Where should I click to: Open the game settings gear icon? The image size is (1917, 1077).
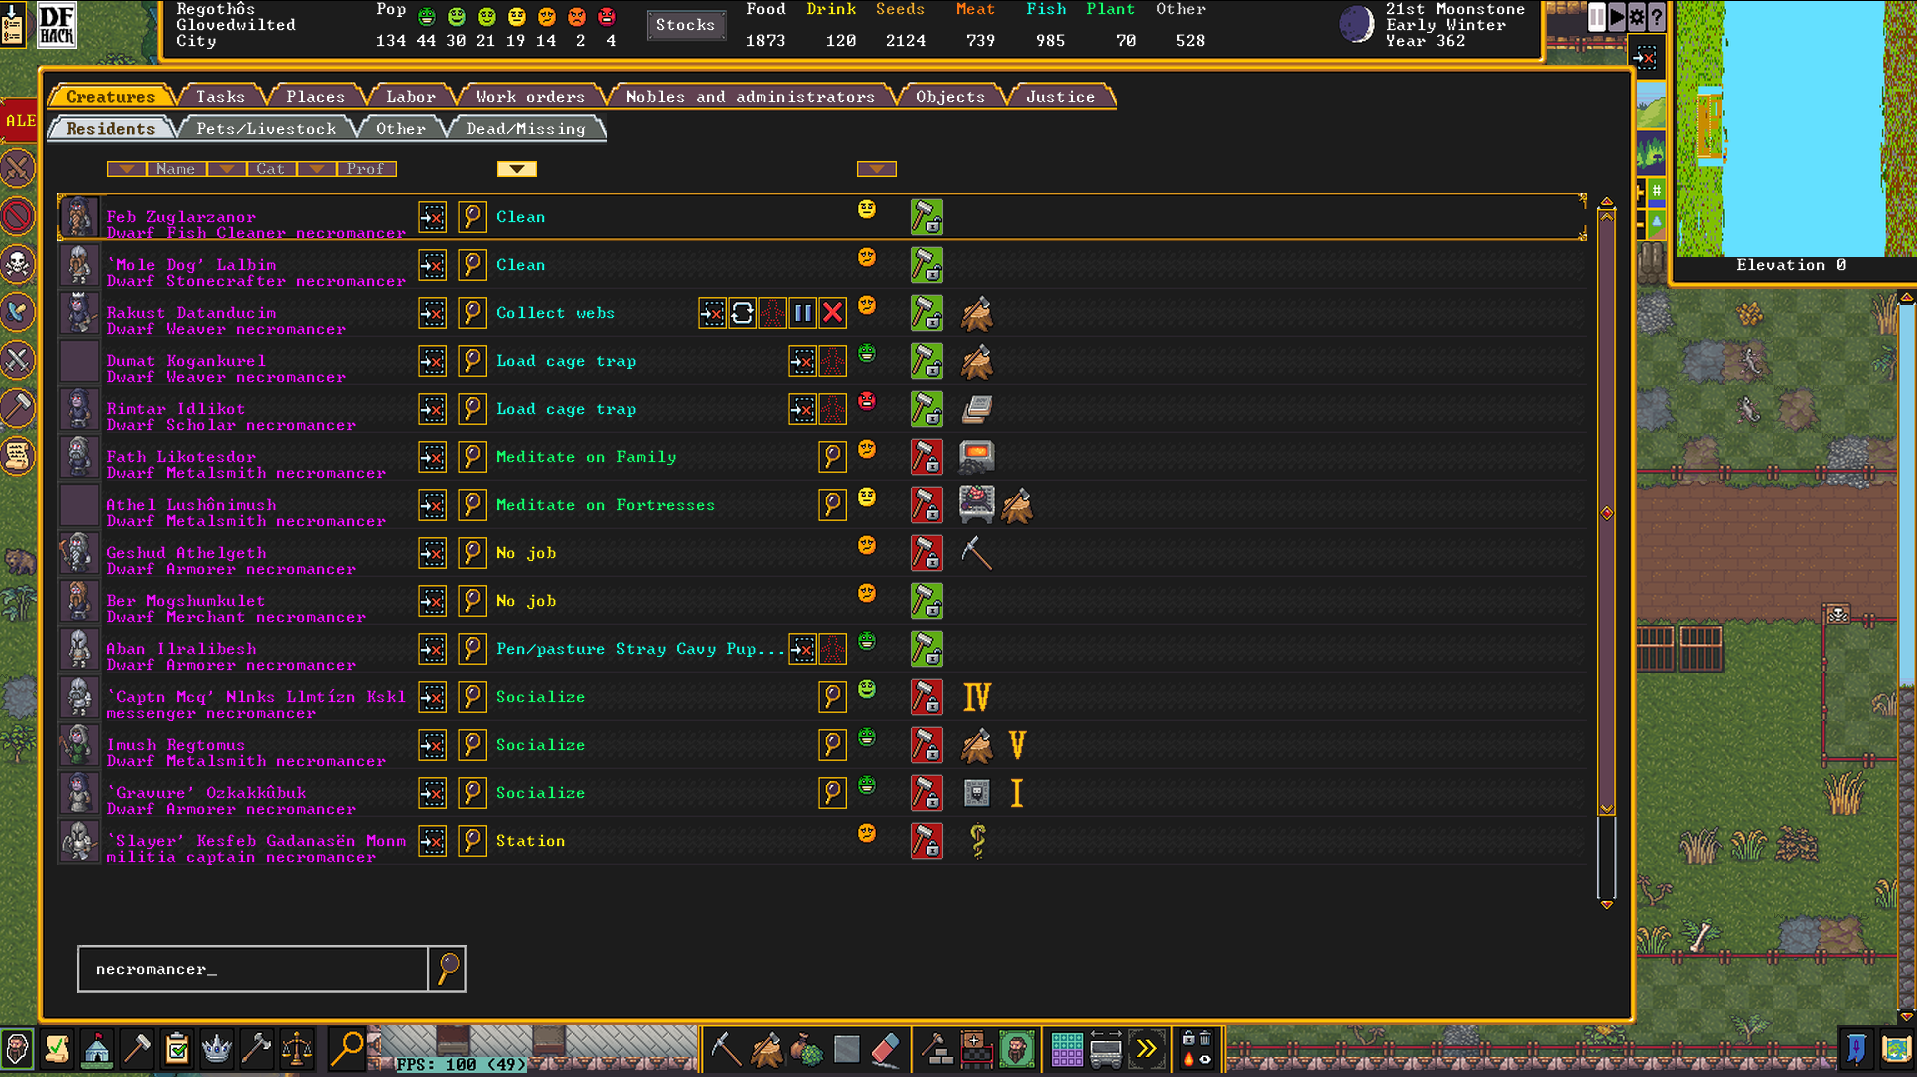click(1637, 16)
